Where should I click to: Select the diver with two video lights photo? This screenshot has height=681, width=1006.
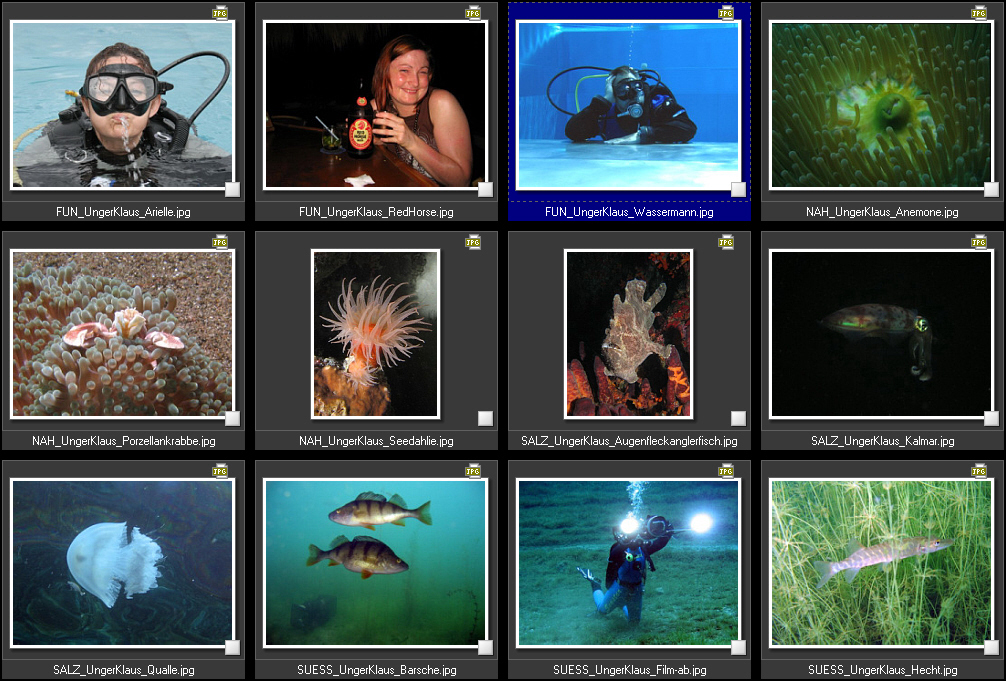[628, 563]
